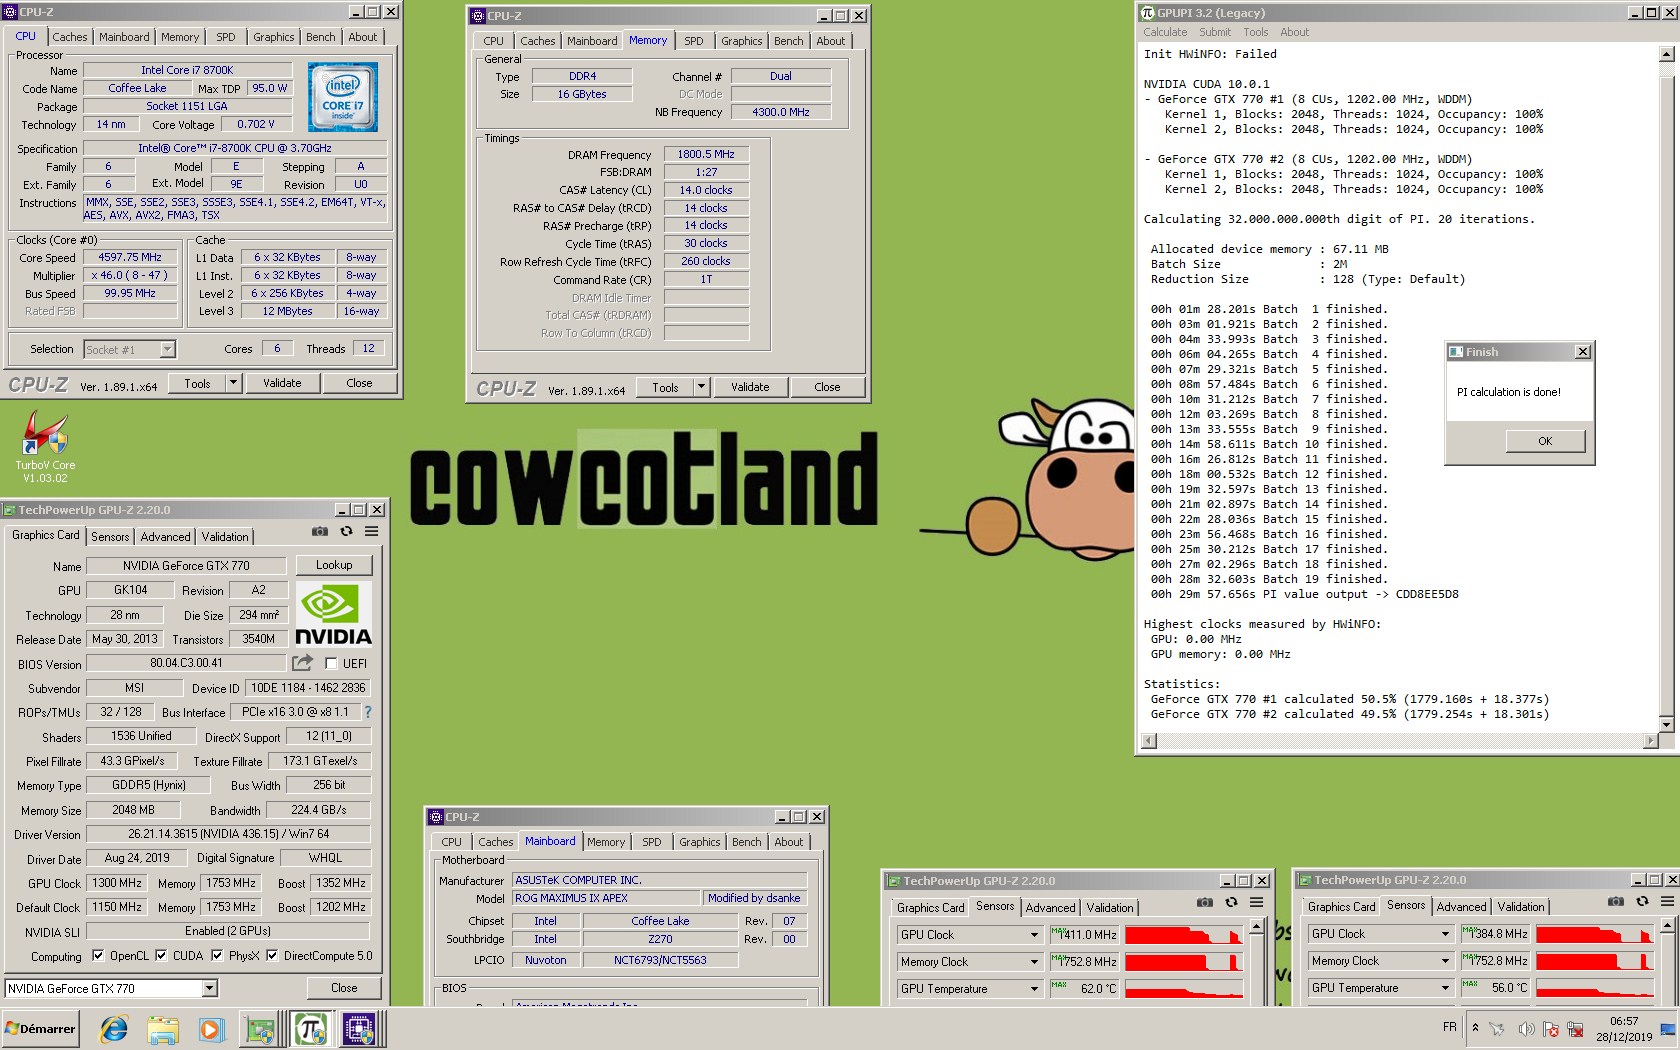Open the Tools dropdown arrow in CPU-Z CPU window
The width and height of the screenshot is (1680, 1050).
click(233, 383)
